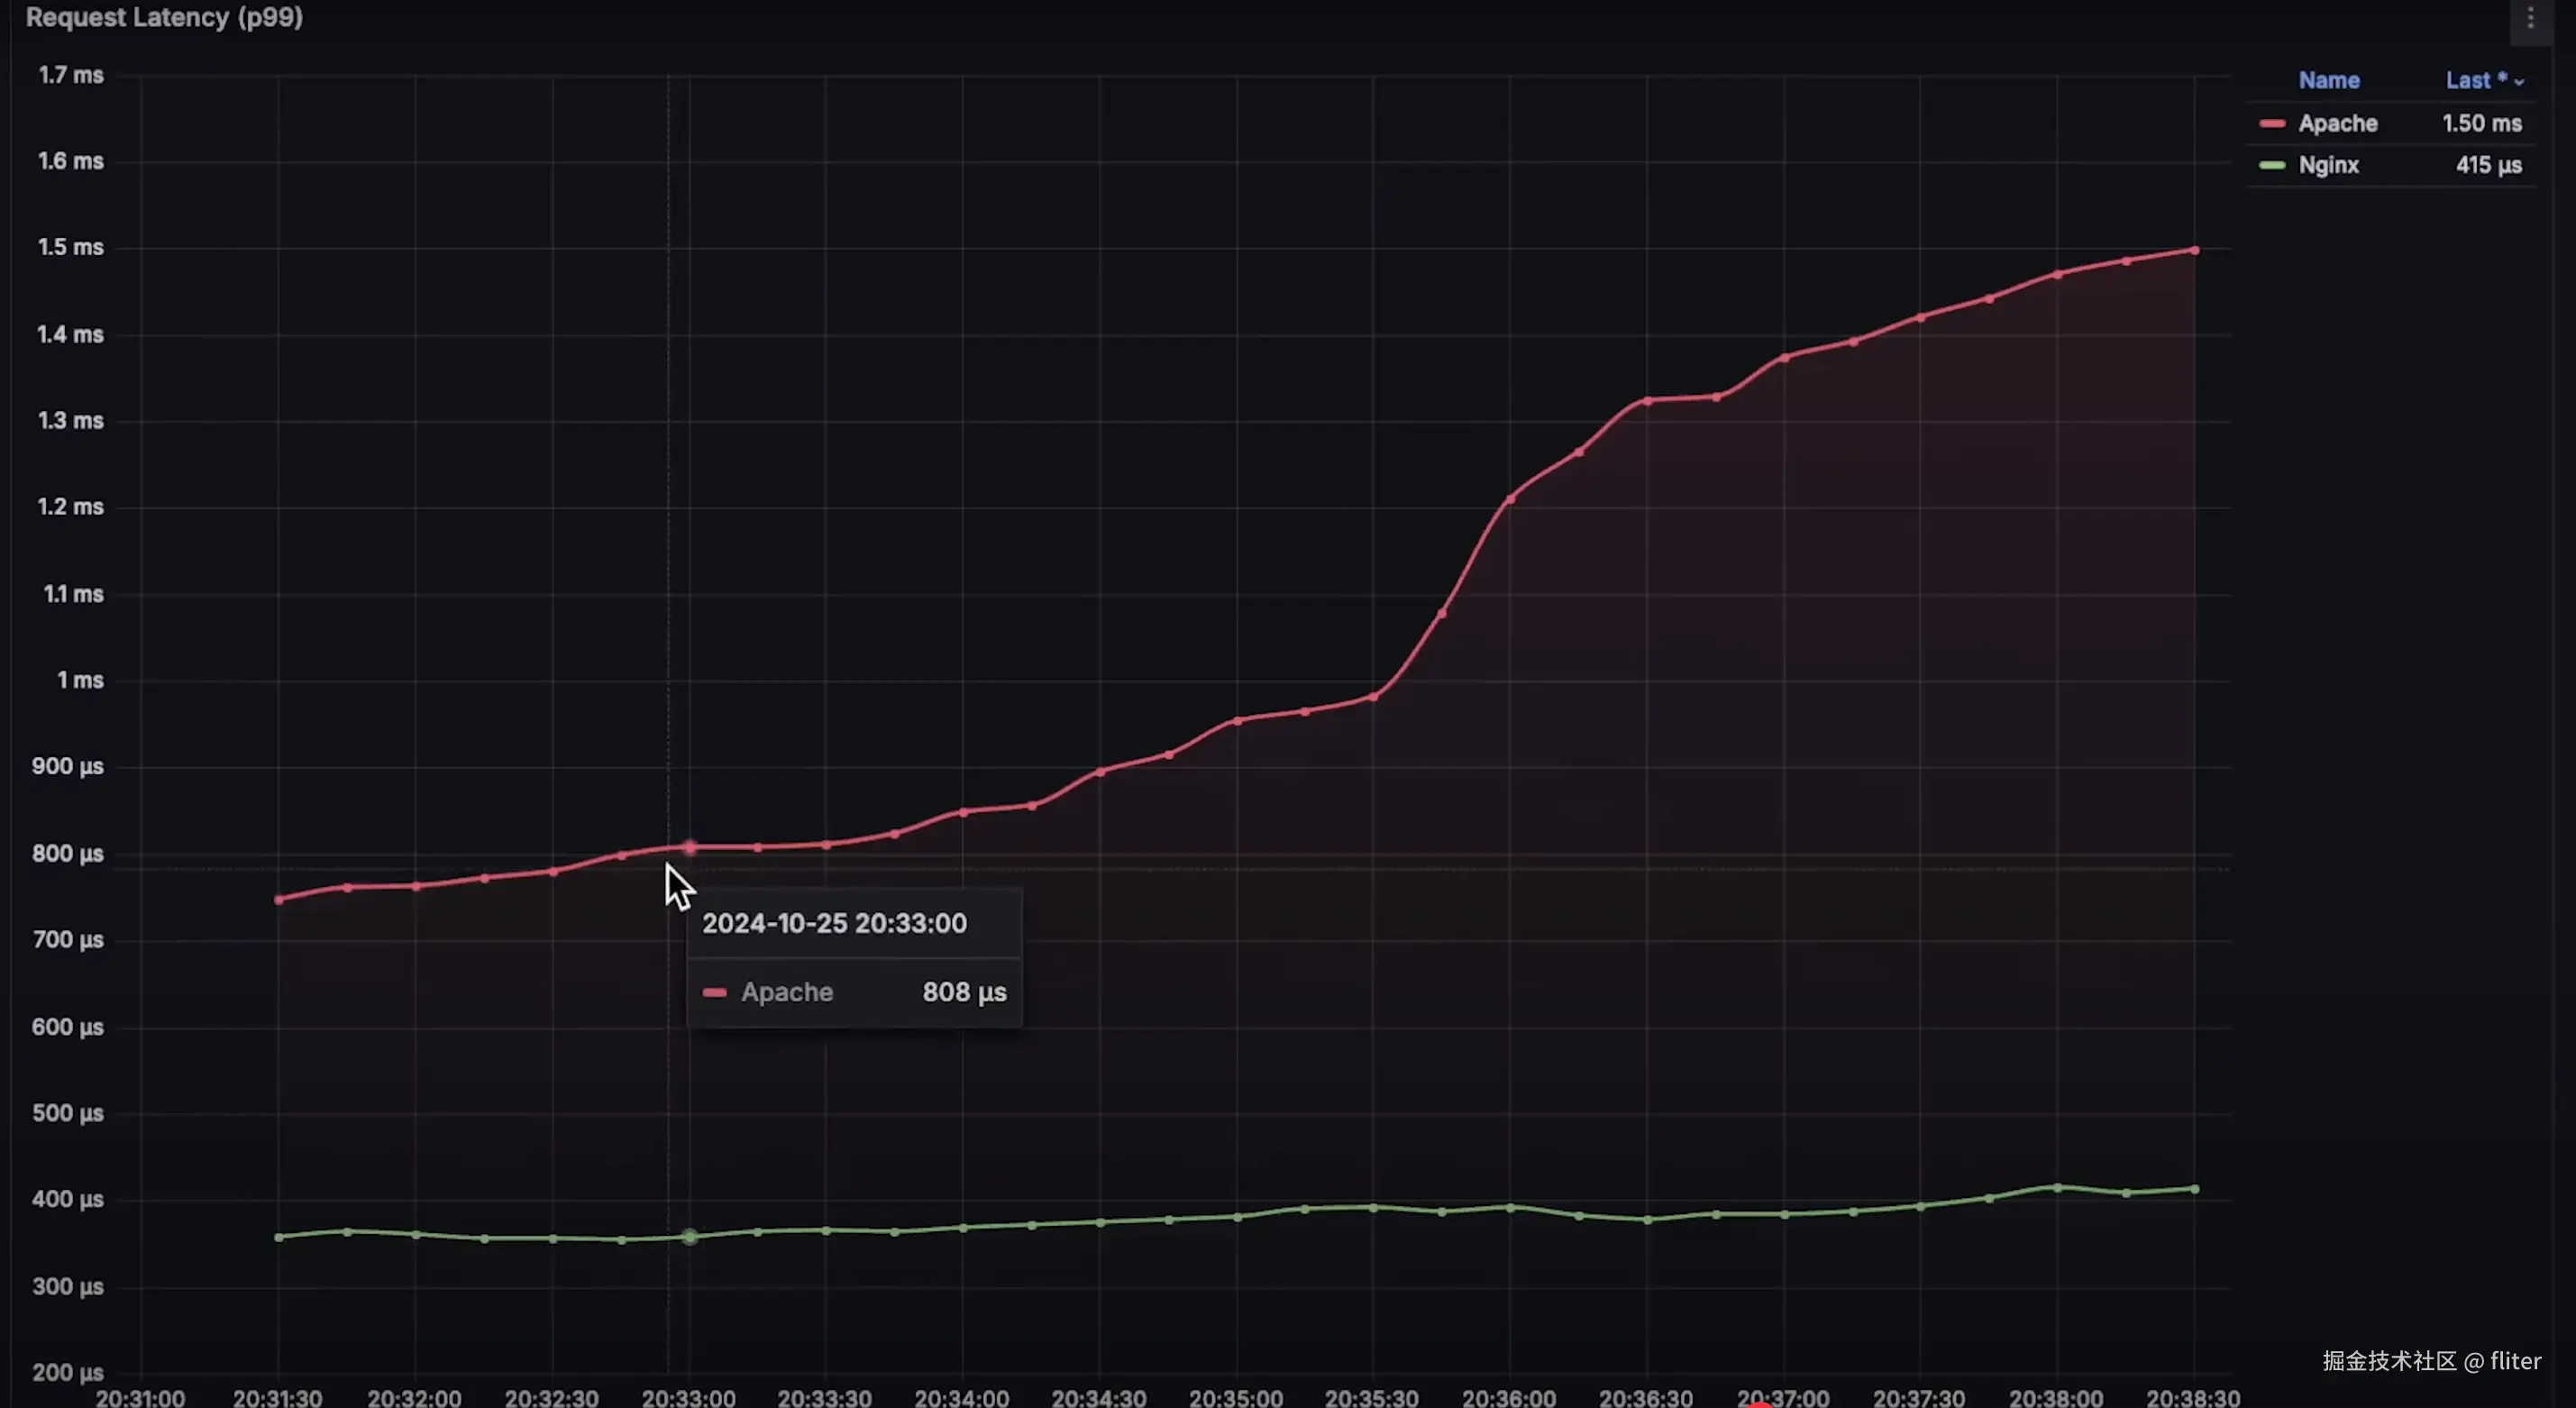The image size is (2576, 1408).
Task: Click the Nginx 415 µs legend value
Action: (2488, 166)
